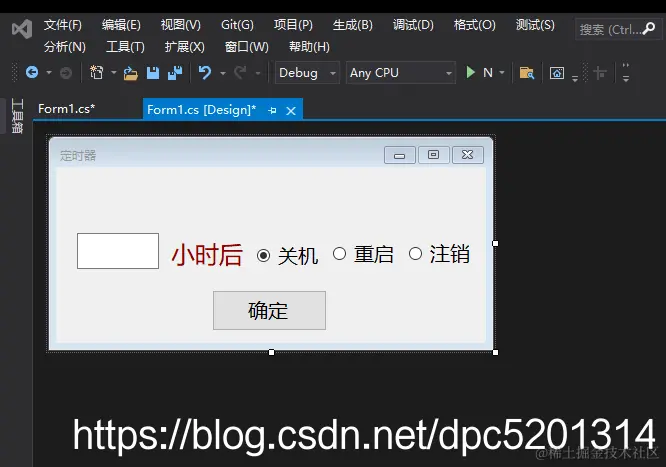Click the Find in Files folder icon
Image resolution: width=666 pixels, height=467 pixels.
click(527, 73)
